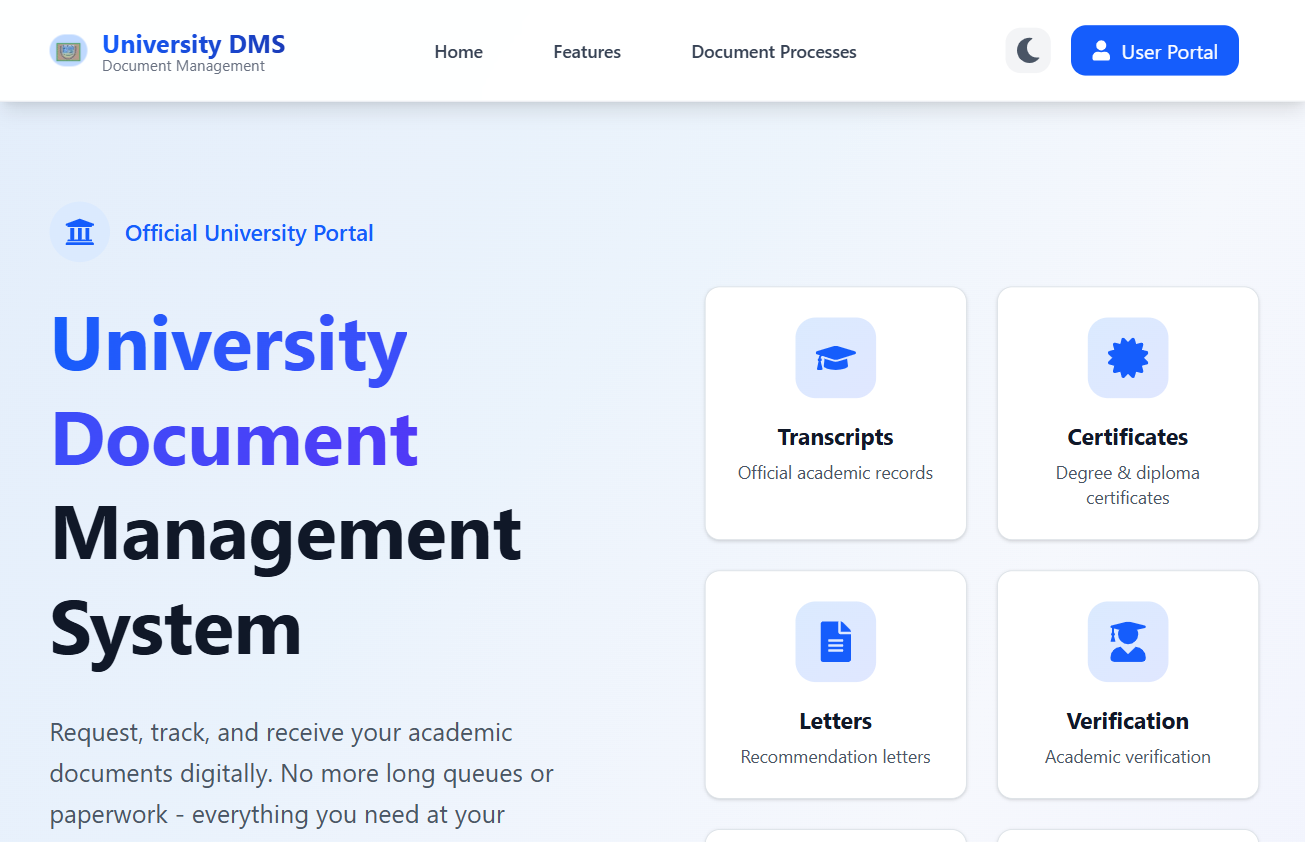Choose the Verification card heading
Screen dimensions: 1305x842
click(x=1127, y=721)
